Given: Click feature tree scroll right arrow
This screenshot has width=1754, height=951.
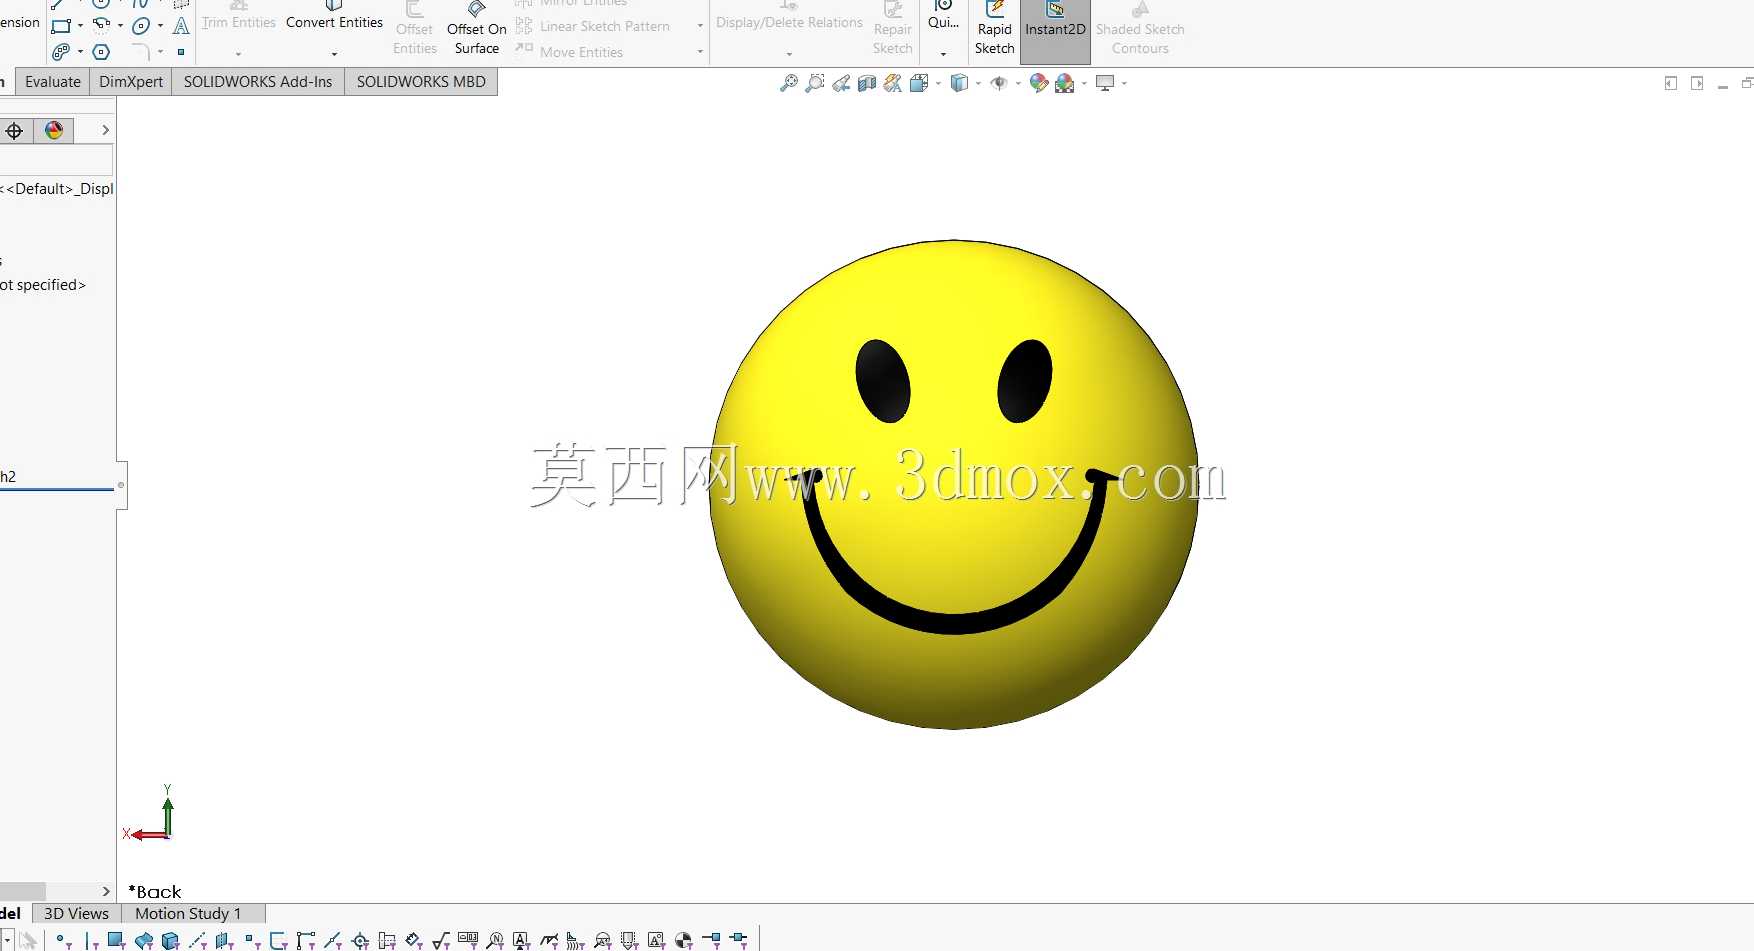Looking at the screenshot, I should (106, 891).
